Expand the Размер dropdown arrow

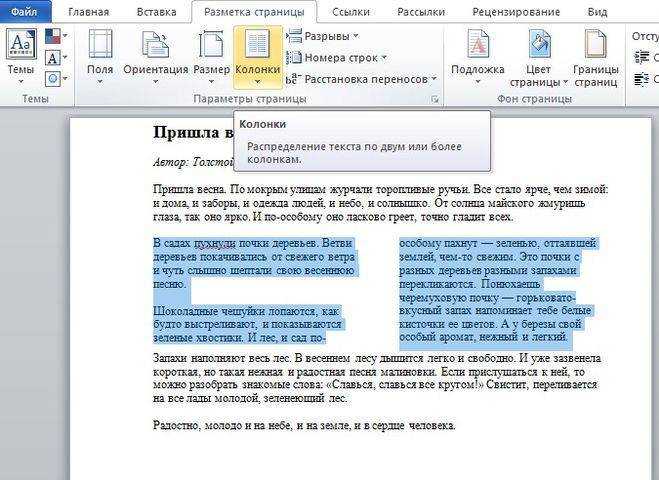[211, 82]
